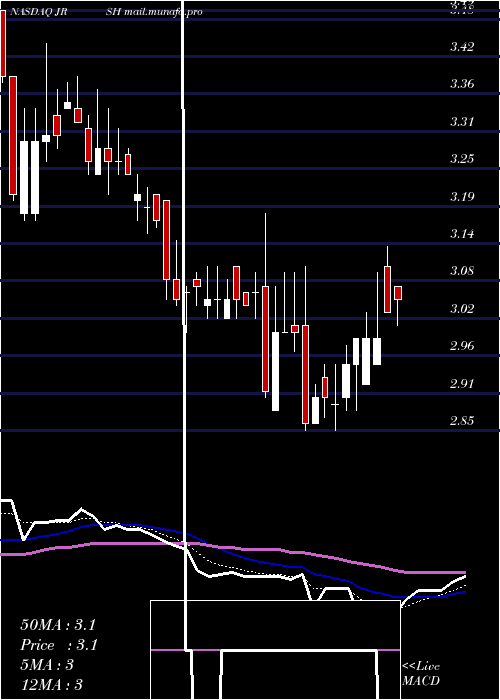This screenshot has height=700, width=500.
Task: Click the 12MA : 3 legend text
Action: click(52, 684)
